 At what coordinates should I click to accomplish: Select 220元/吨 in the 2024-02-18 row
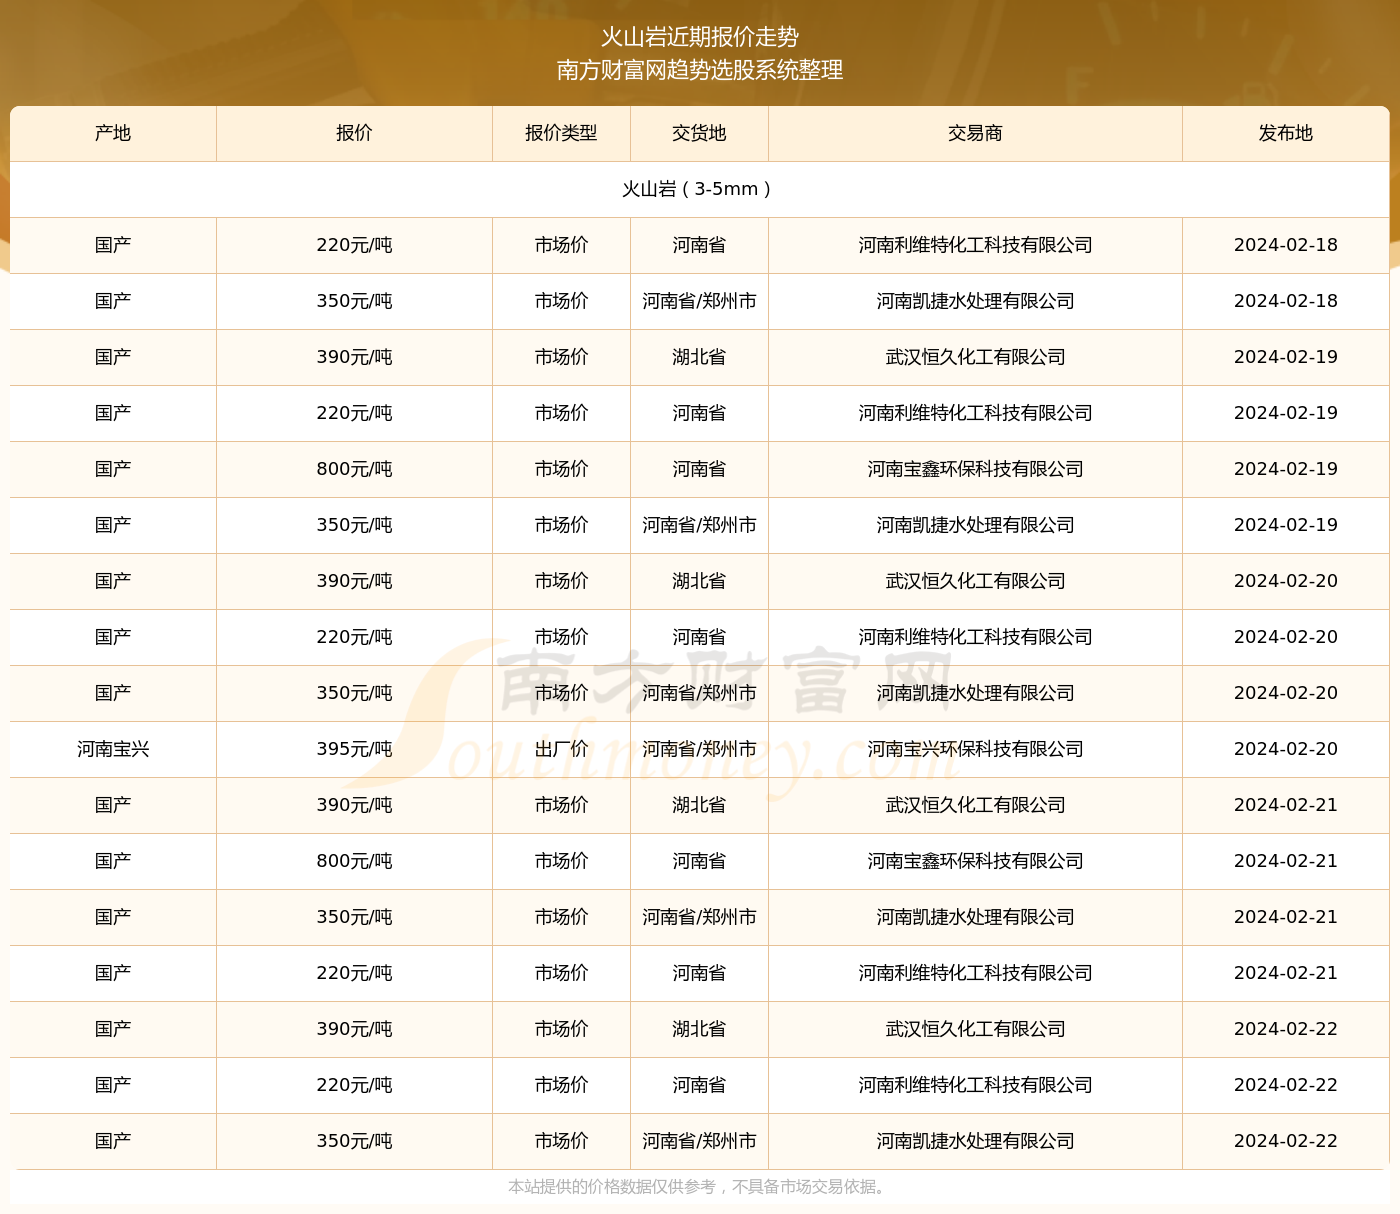coord(354,245)
